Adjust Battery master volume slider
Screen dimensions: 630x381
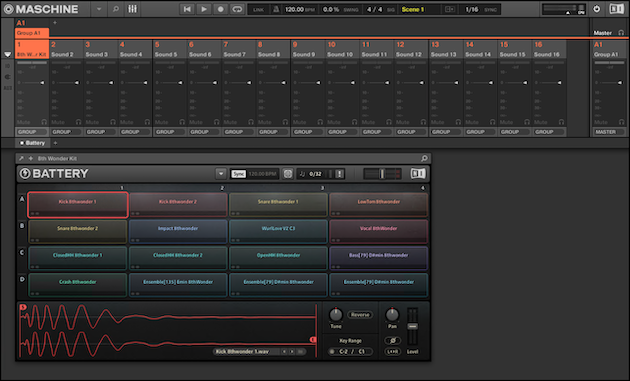point(382,174)
